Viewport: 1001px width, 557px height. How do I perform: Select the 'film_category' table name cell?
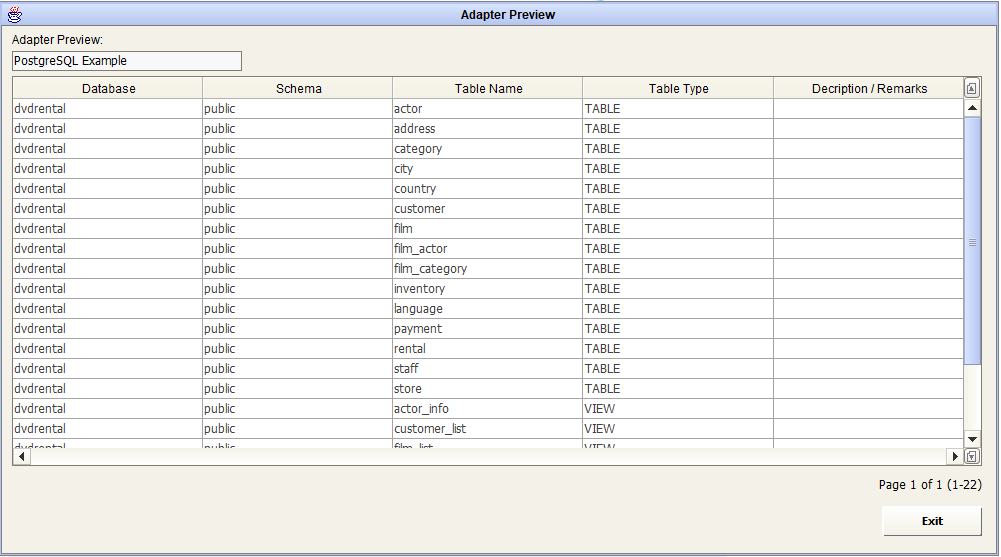488,269
